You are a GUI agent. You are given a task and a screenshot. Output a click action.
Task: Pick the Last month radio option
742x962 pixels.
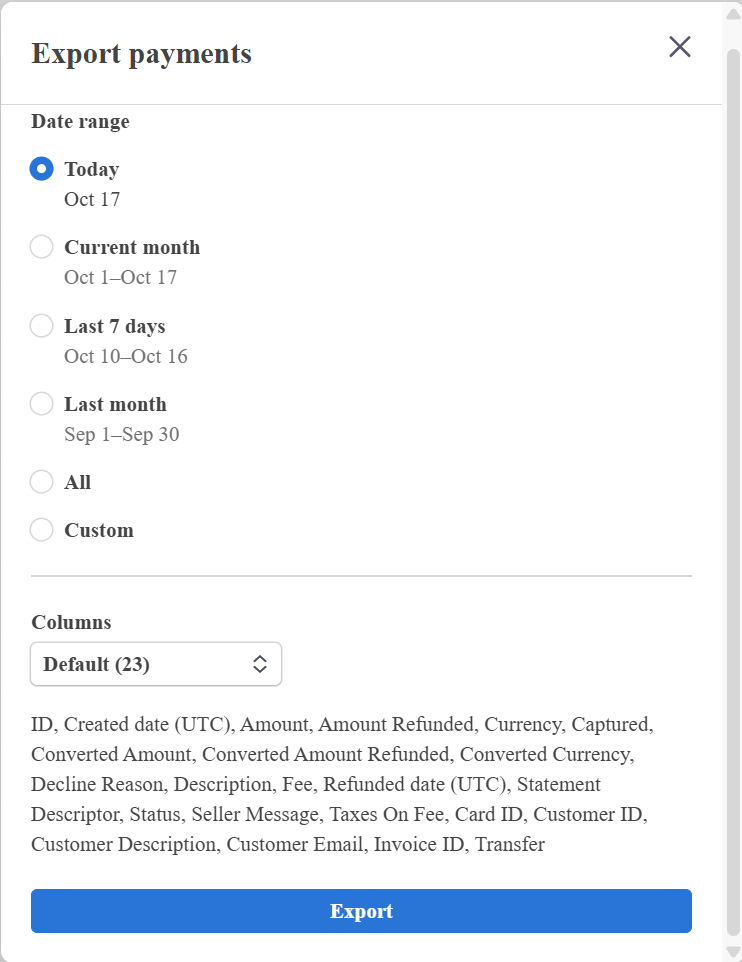[x=41, y=404]
